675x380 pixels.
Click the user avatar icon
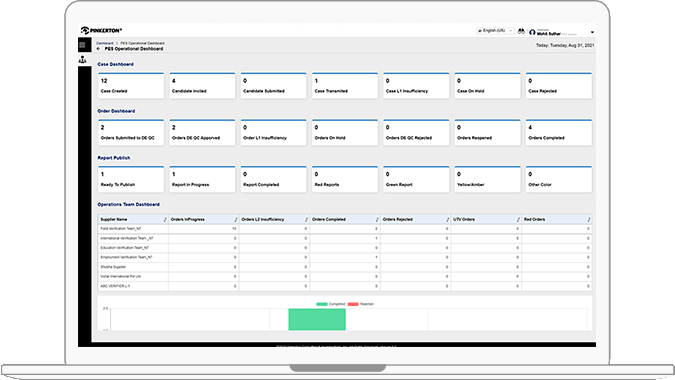tap(532, 32)
